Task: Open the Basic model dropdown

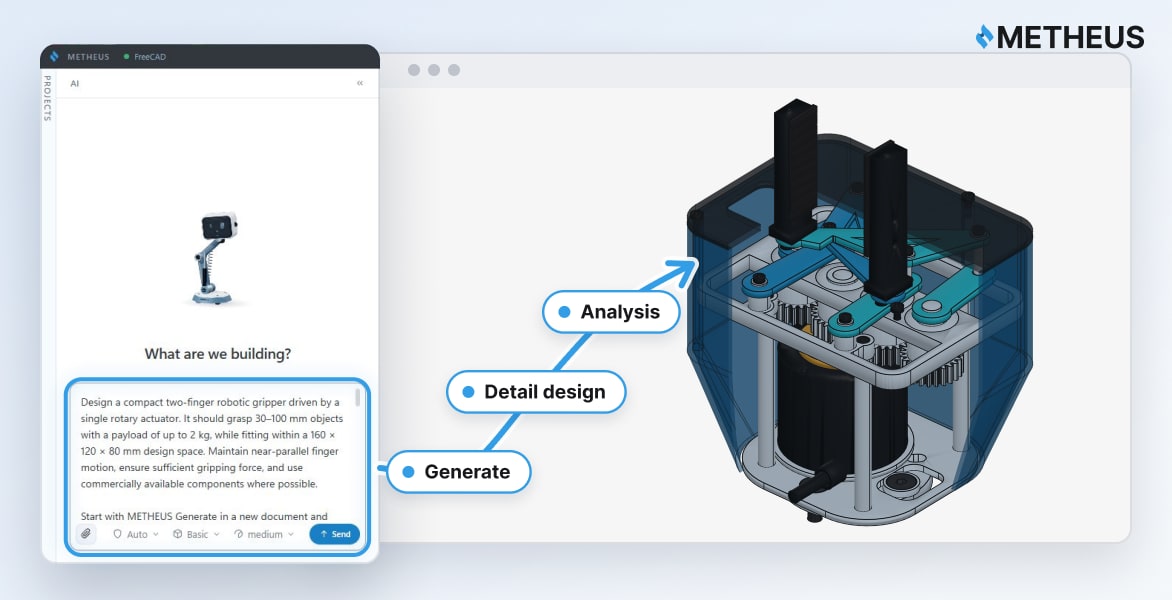Action: [197, 534]
